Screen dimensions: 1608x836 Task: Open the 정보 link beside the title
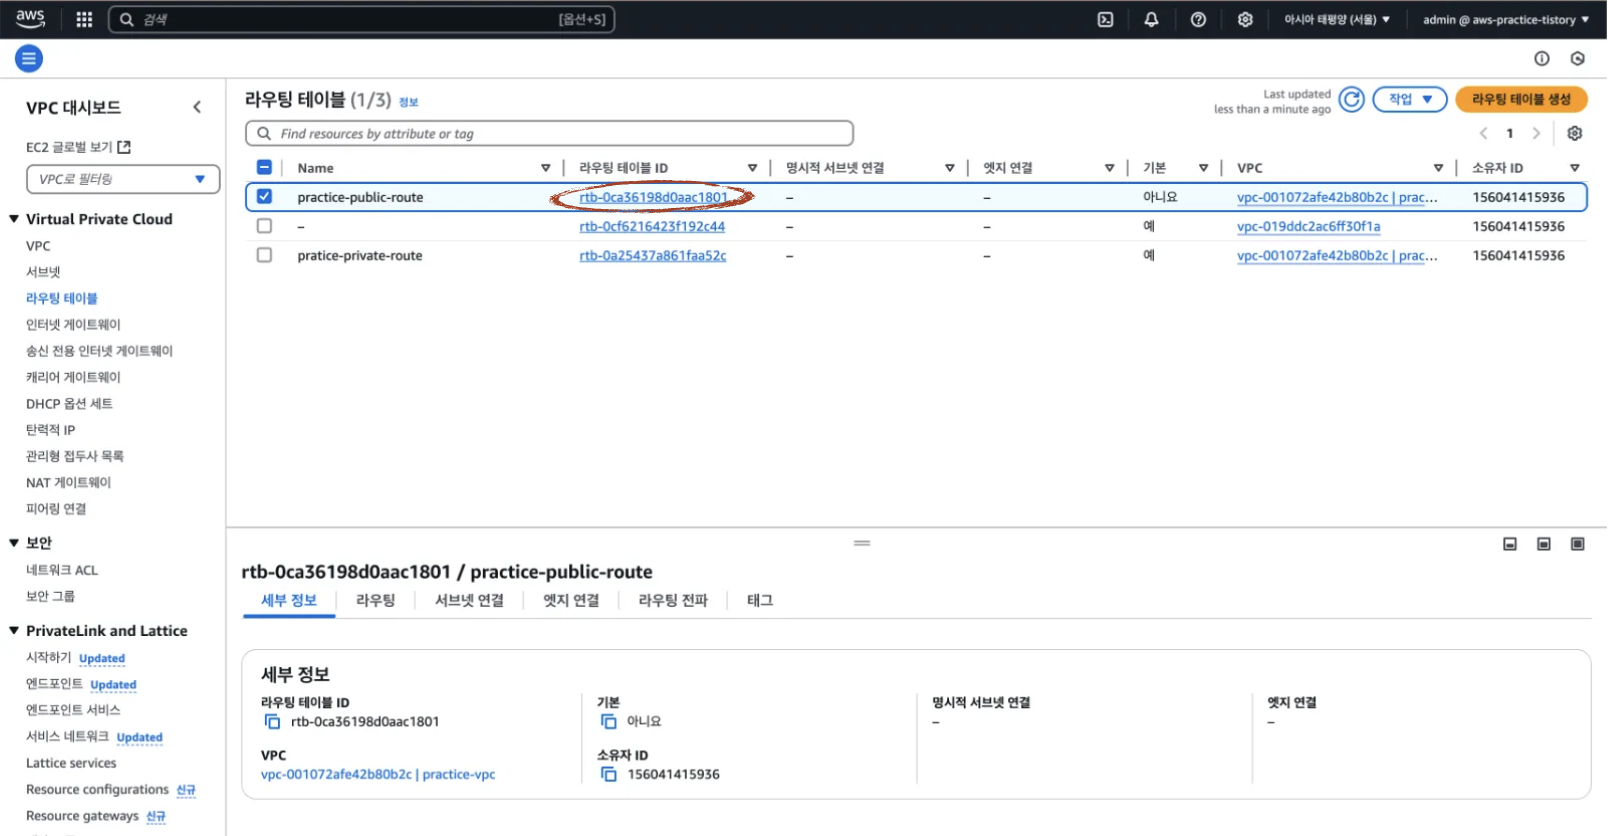point(408,102)
